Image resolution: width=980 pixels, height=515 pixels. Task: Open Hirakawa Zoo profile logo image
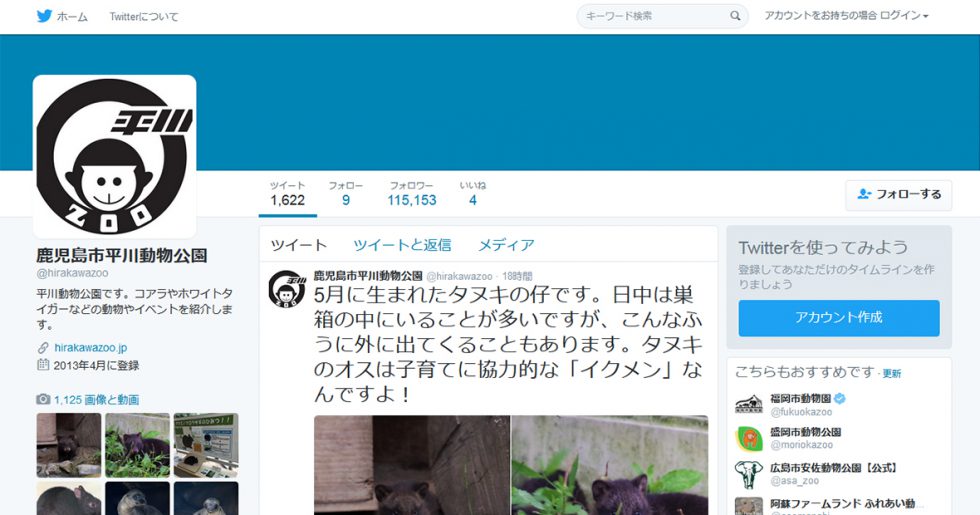tap(114, 156)
